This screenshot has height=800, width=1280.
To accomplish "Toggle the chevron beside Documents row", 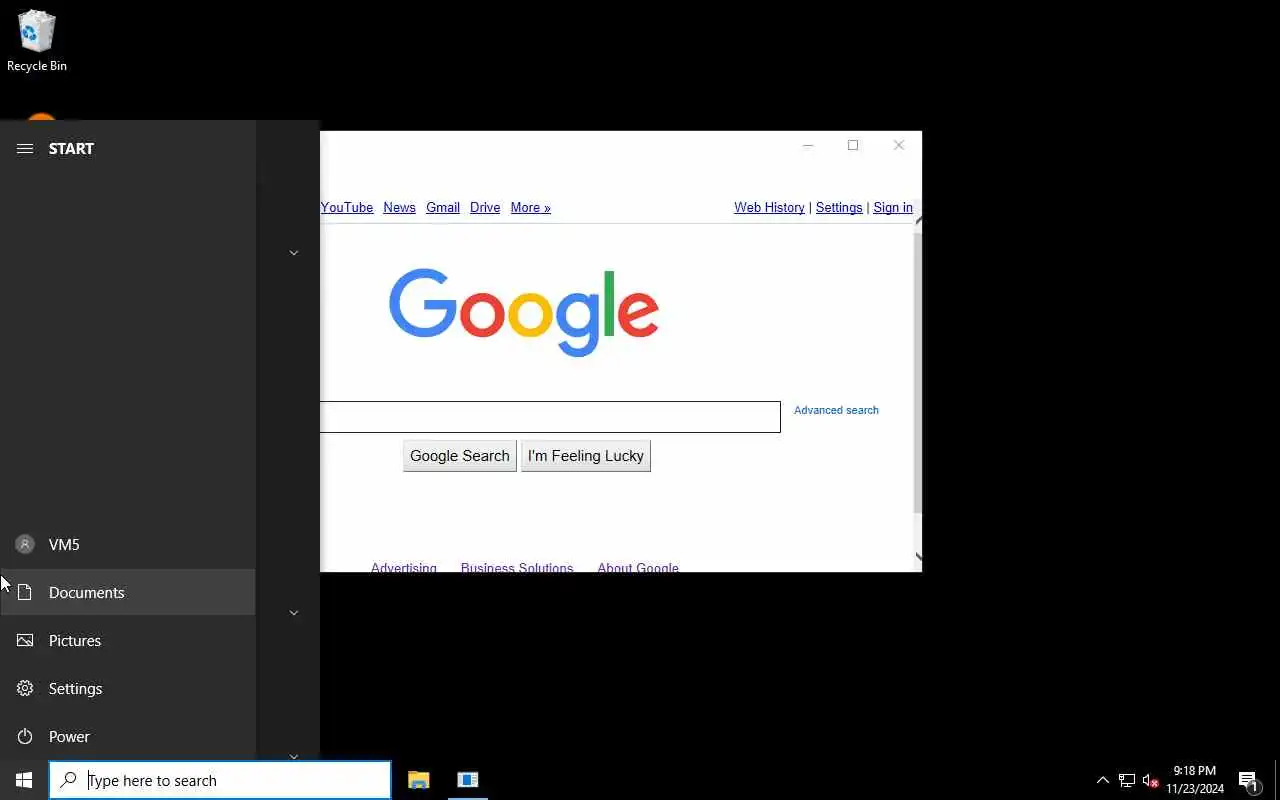I will coord(294,612).
